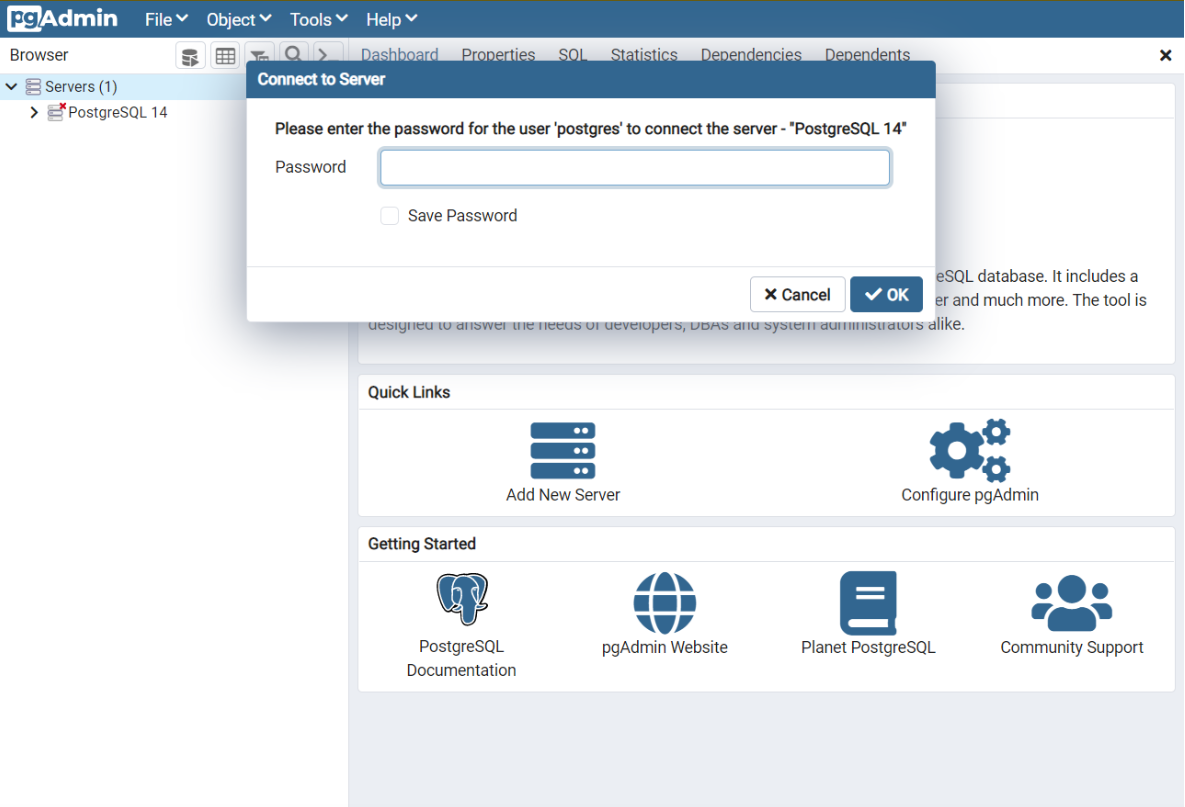
Task: Click the Add New Server icon
Action: pyautogui.click(x=563, y=450)
